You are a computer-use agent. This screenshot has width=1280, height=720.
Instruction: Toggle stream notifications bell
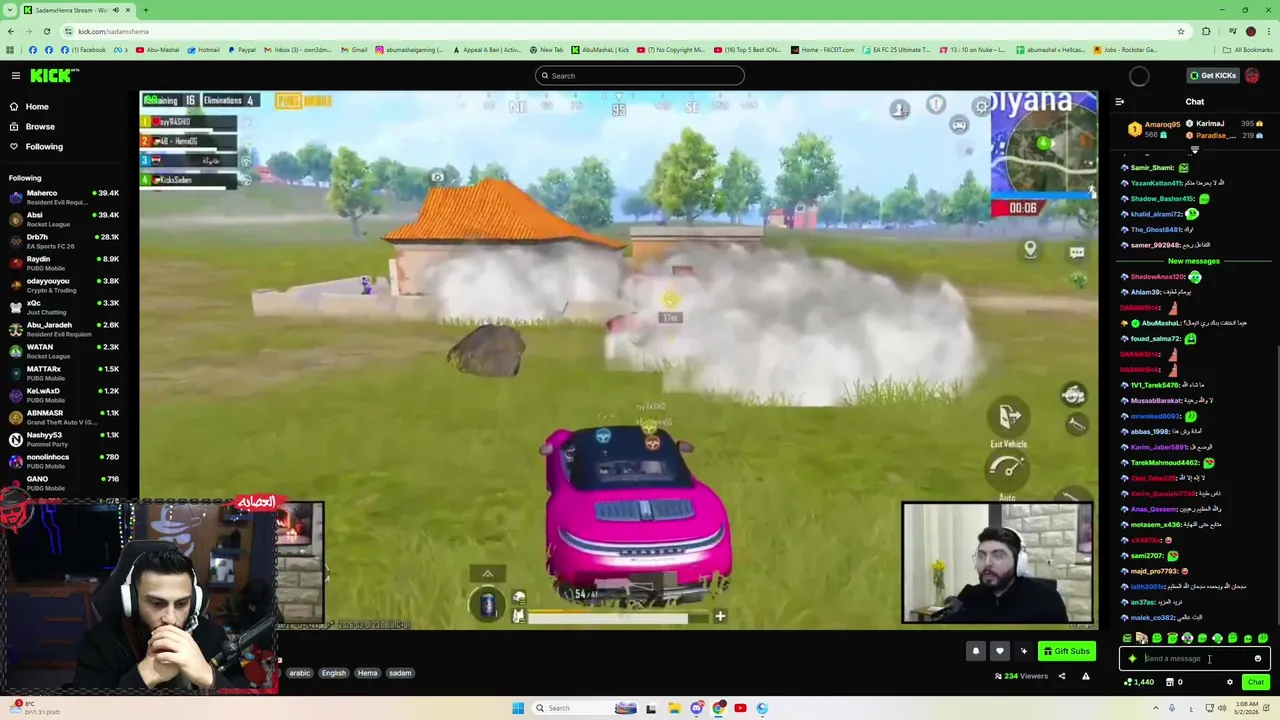pyautogui.click(x=976, y=651)
